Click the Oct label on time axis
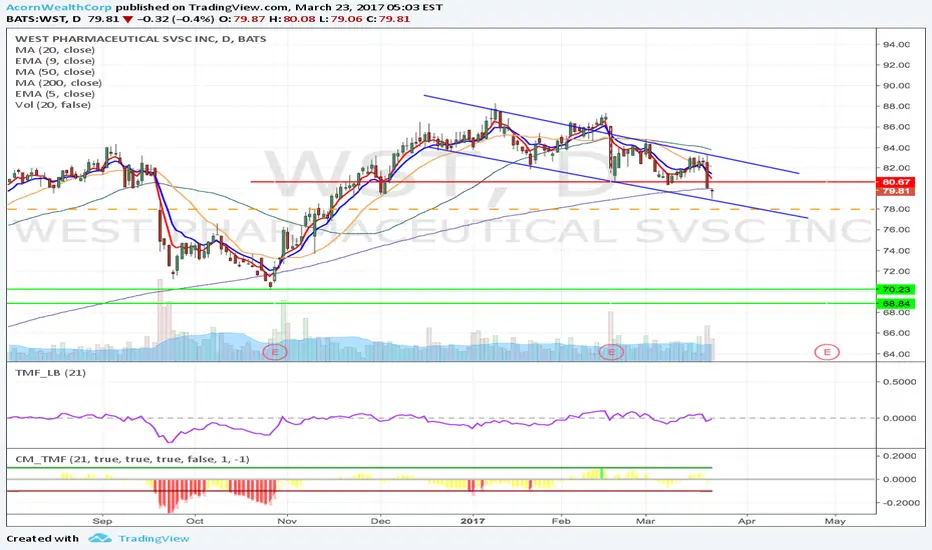This screenshot has width=932, height=550. point(195,521)
